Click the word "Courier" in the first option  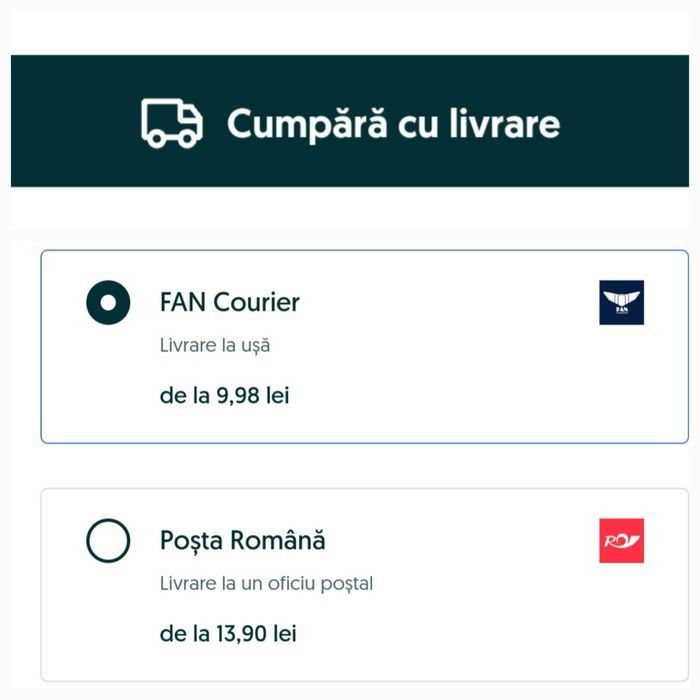[x=255, y=302]
